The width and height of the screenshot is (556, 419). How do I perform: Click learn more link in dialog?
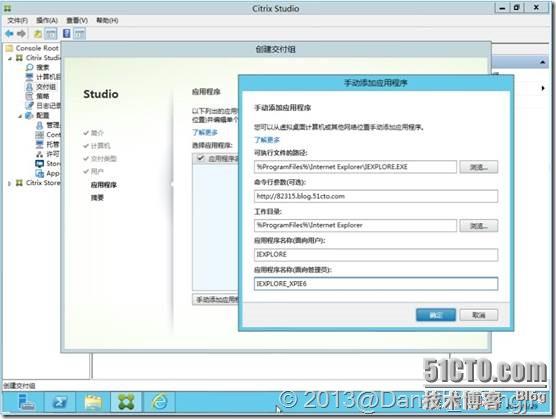point(267,140)
